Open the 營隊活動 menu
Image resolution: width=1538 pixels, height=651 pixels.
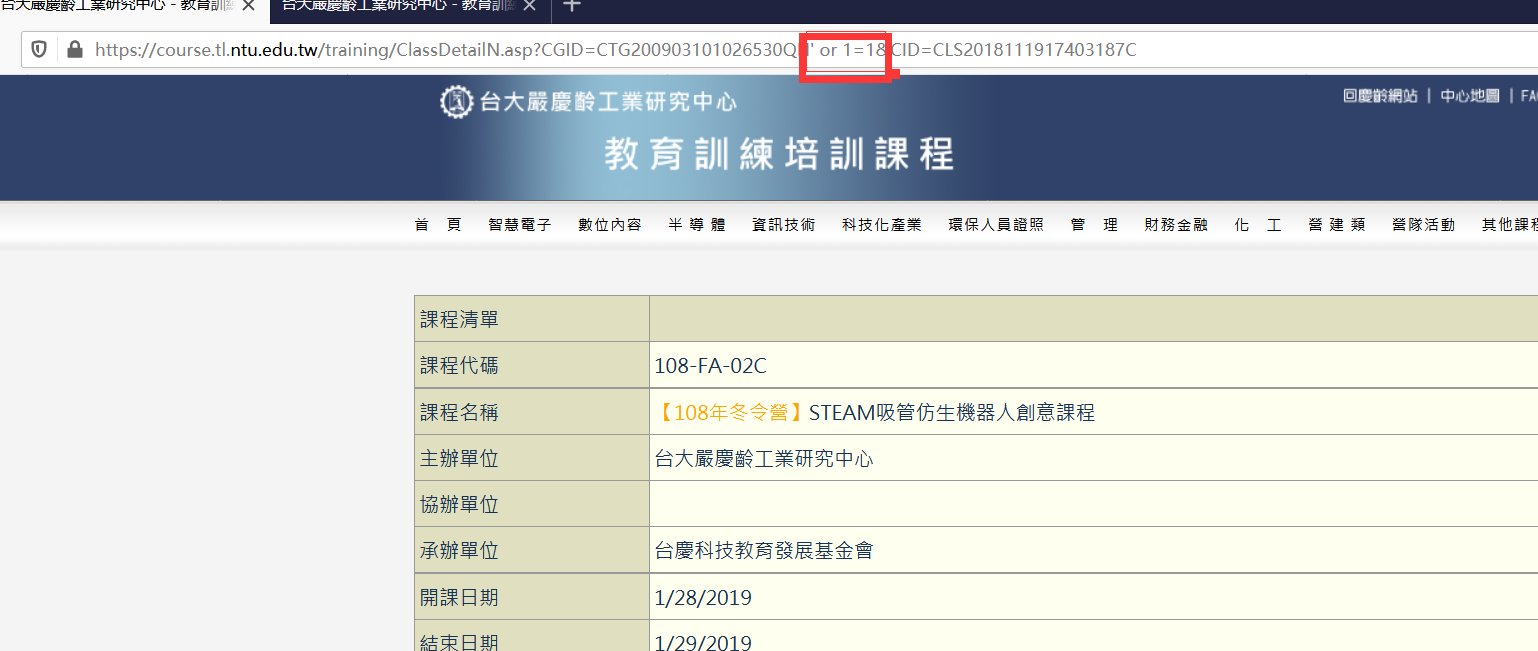coord(1423,225)
